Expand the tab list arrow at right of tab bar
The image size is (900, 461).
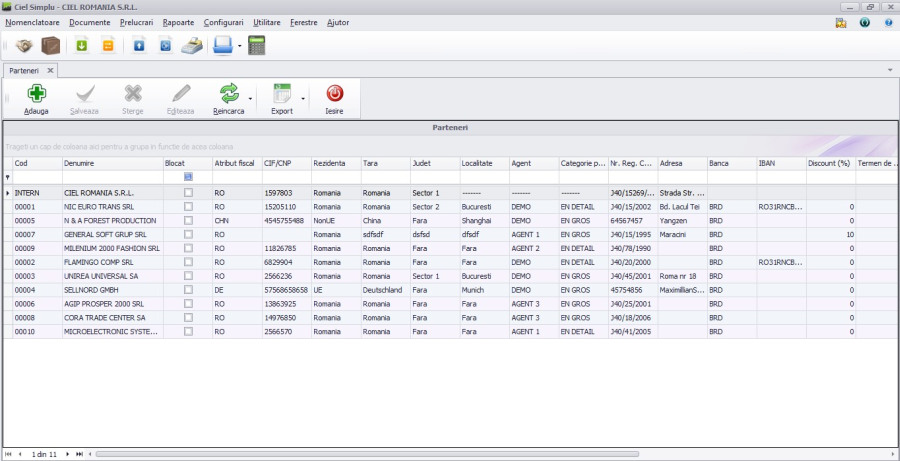point(890,71)
